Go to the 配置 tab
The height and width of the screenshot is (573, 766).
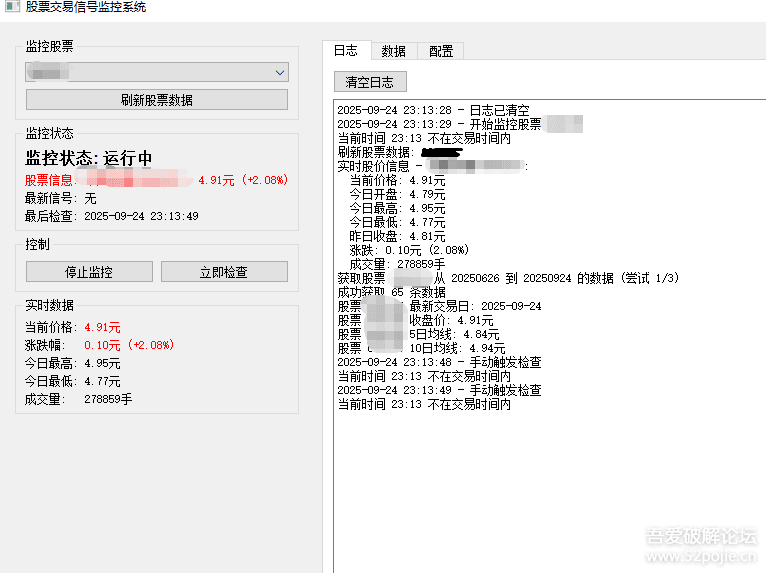tap(441, 51)
